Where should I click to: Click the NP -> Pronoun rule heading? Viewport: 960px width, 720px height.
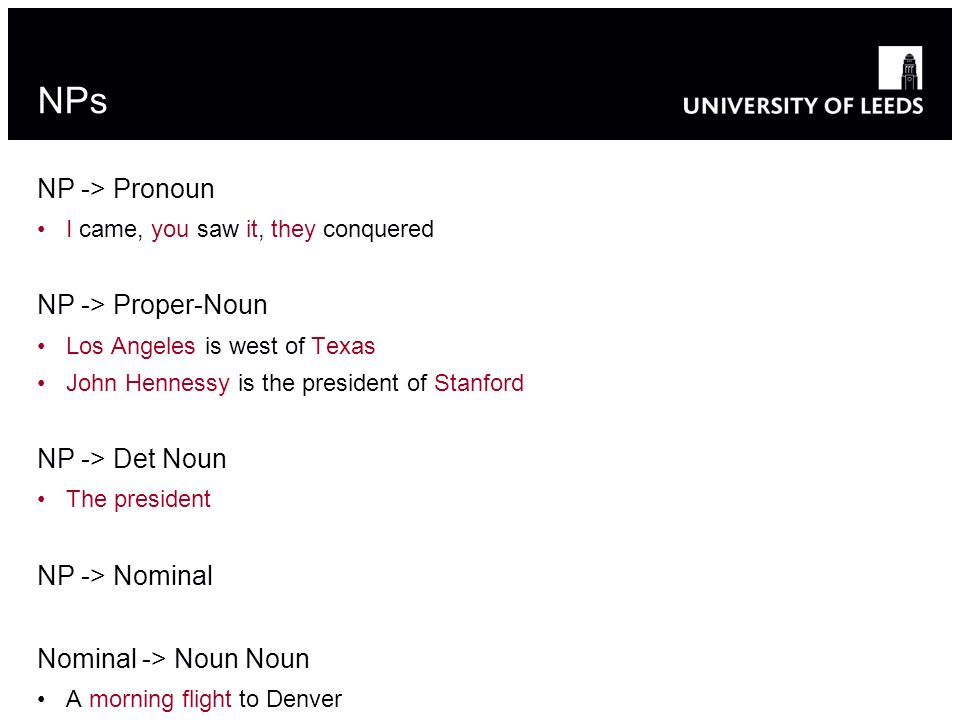click(x=126, y=189)
